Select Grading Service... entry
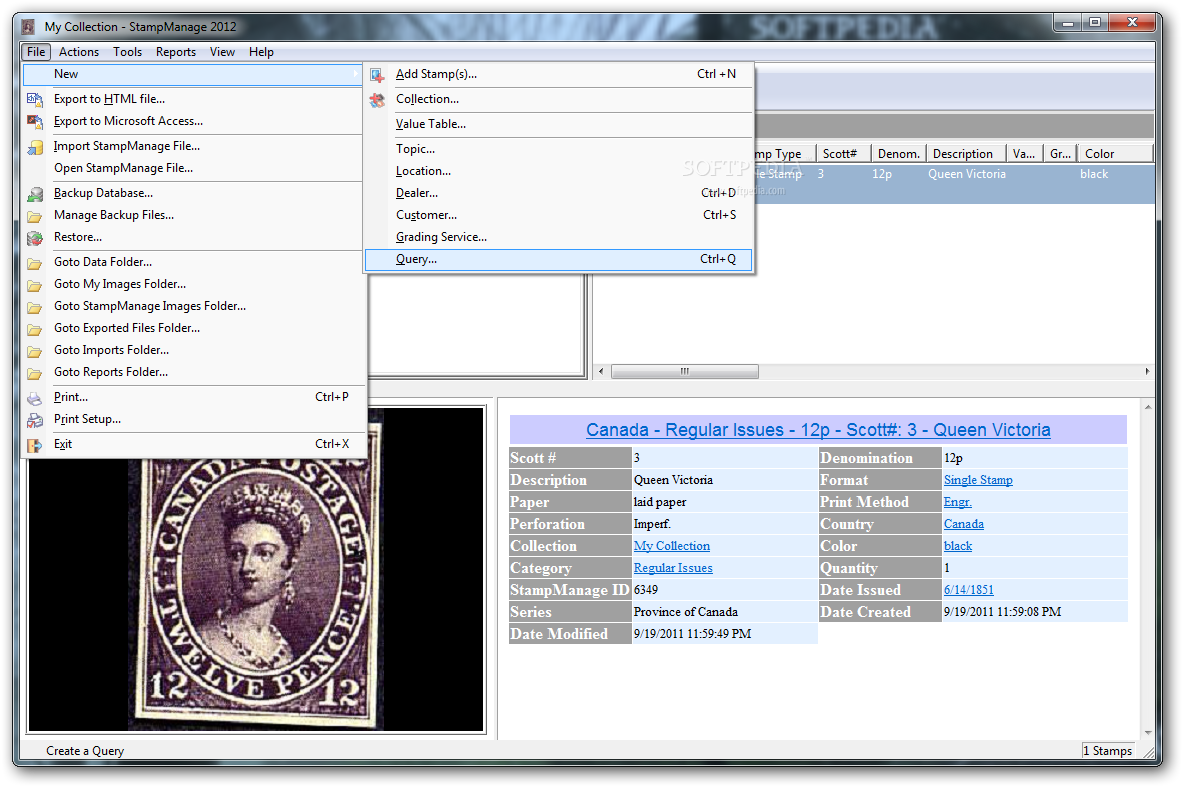 coord(559,236)
